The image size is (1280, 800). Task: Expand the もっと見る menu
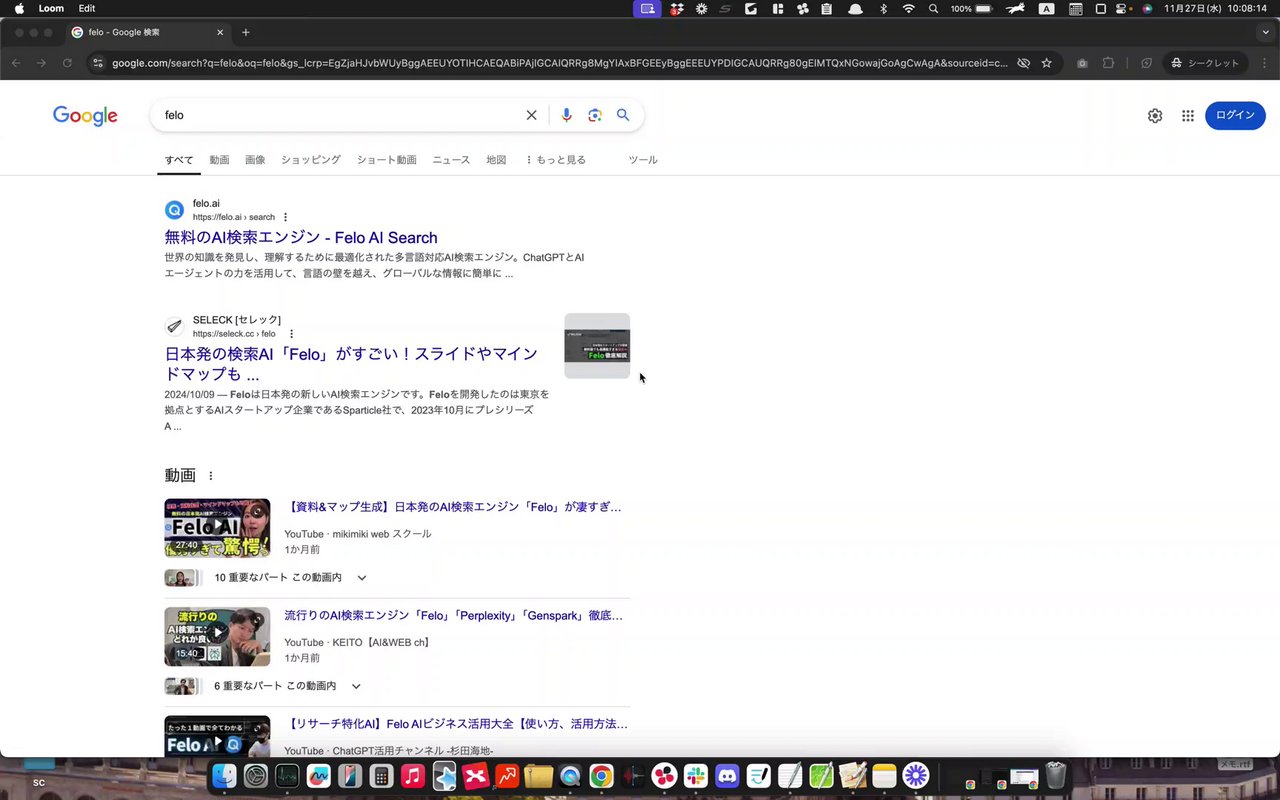pyautogui.click(x=556, y=160)
